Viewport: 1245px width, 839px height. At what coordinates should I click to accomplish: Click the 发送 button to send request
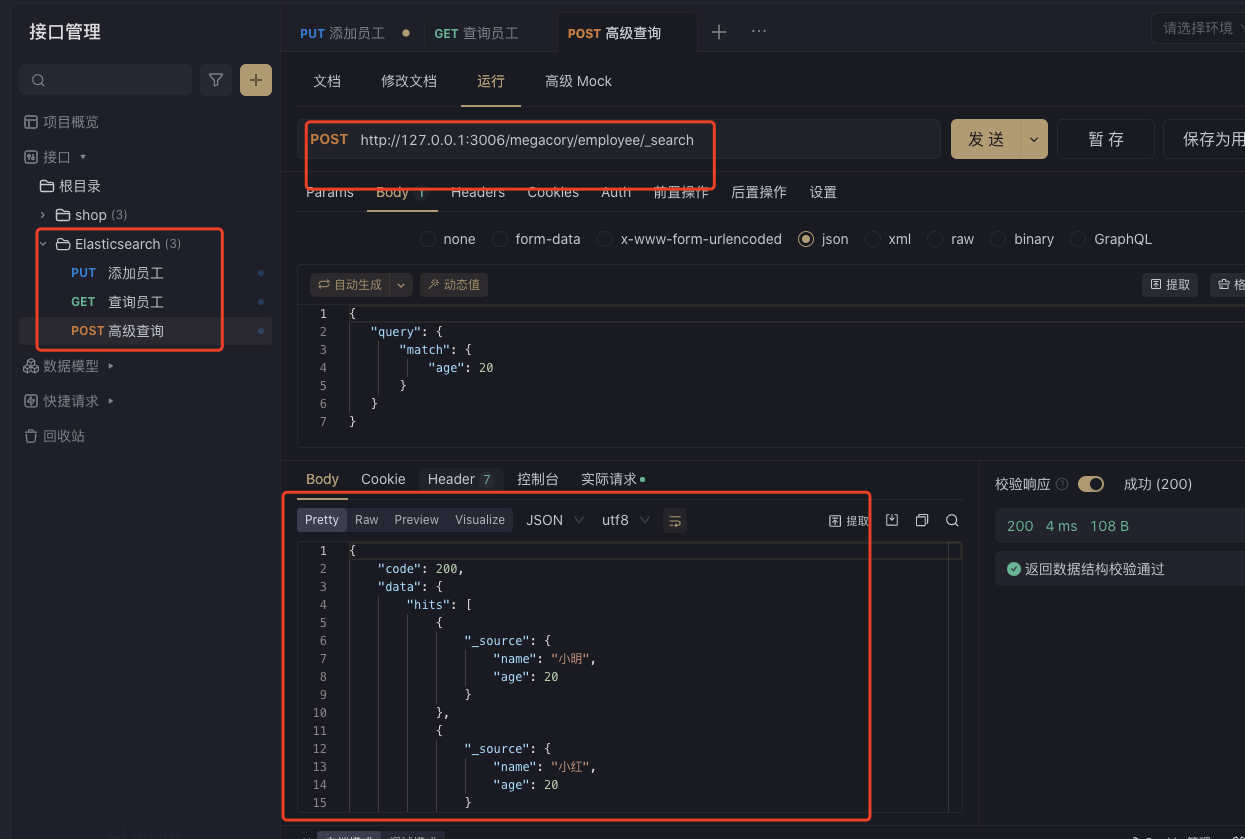tap(985, 139)
